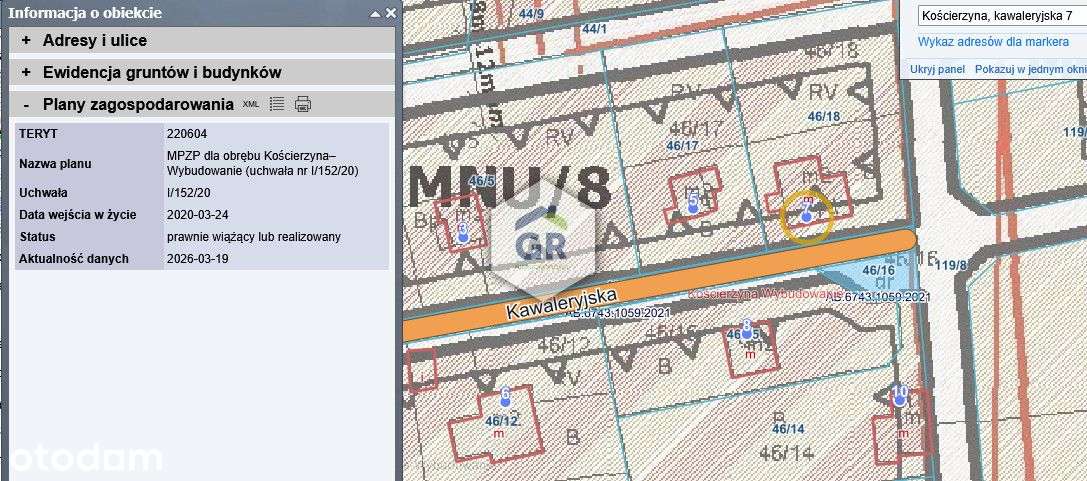Click Status value prawnie wiążący lub realizowany
The height and width of the screenshot is (481, 1087).
pos(254,237)
